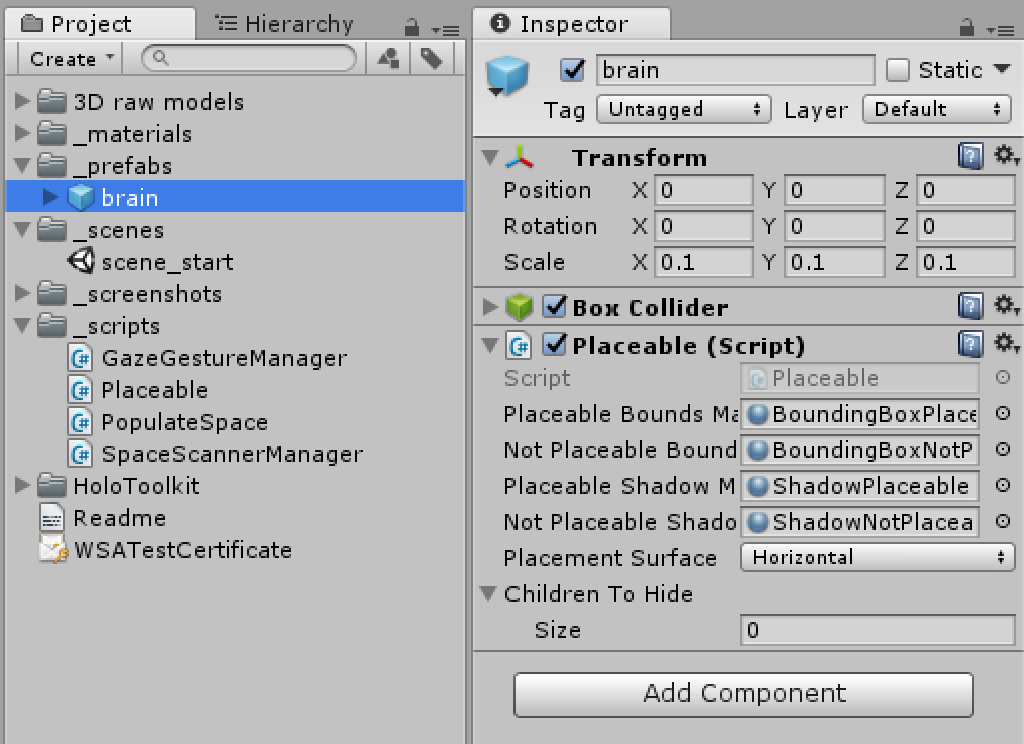Open Box Collider gear settings menu
Image resolution: width=1024 pixels, height=744 pixels.
click(1005, 305)
